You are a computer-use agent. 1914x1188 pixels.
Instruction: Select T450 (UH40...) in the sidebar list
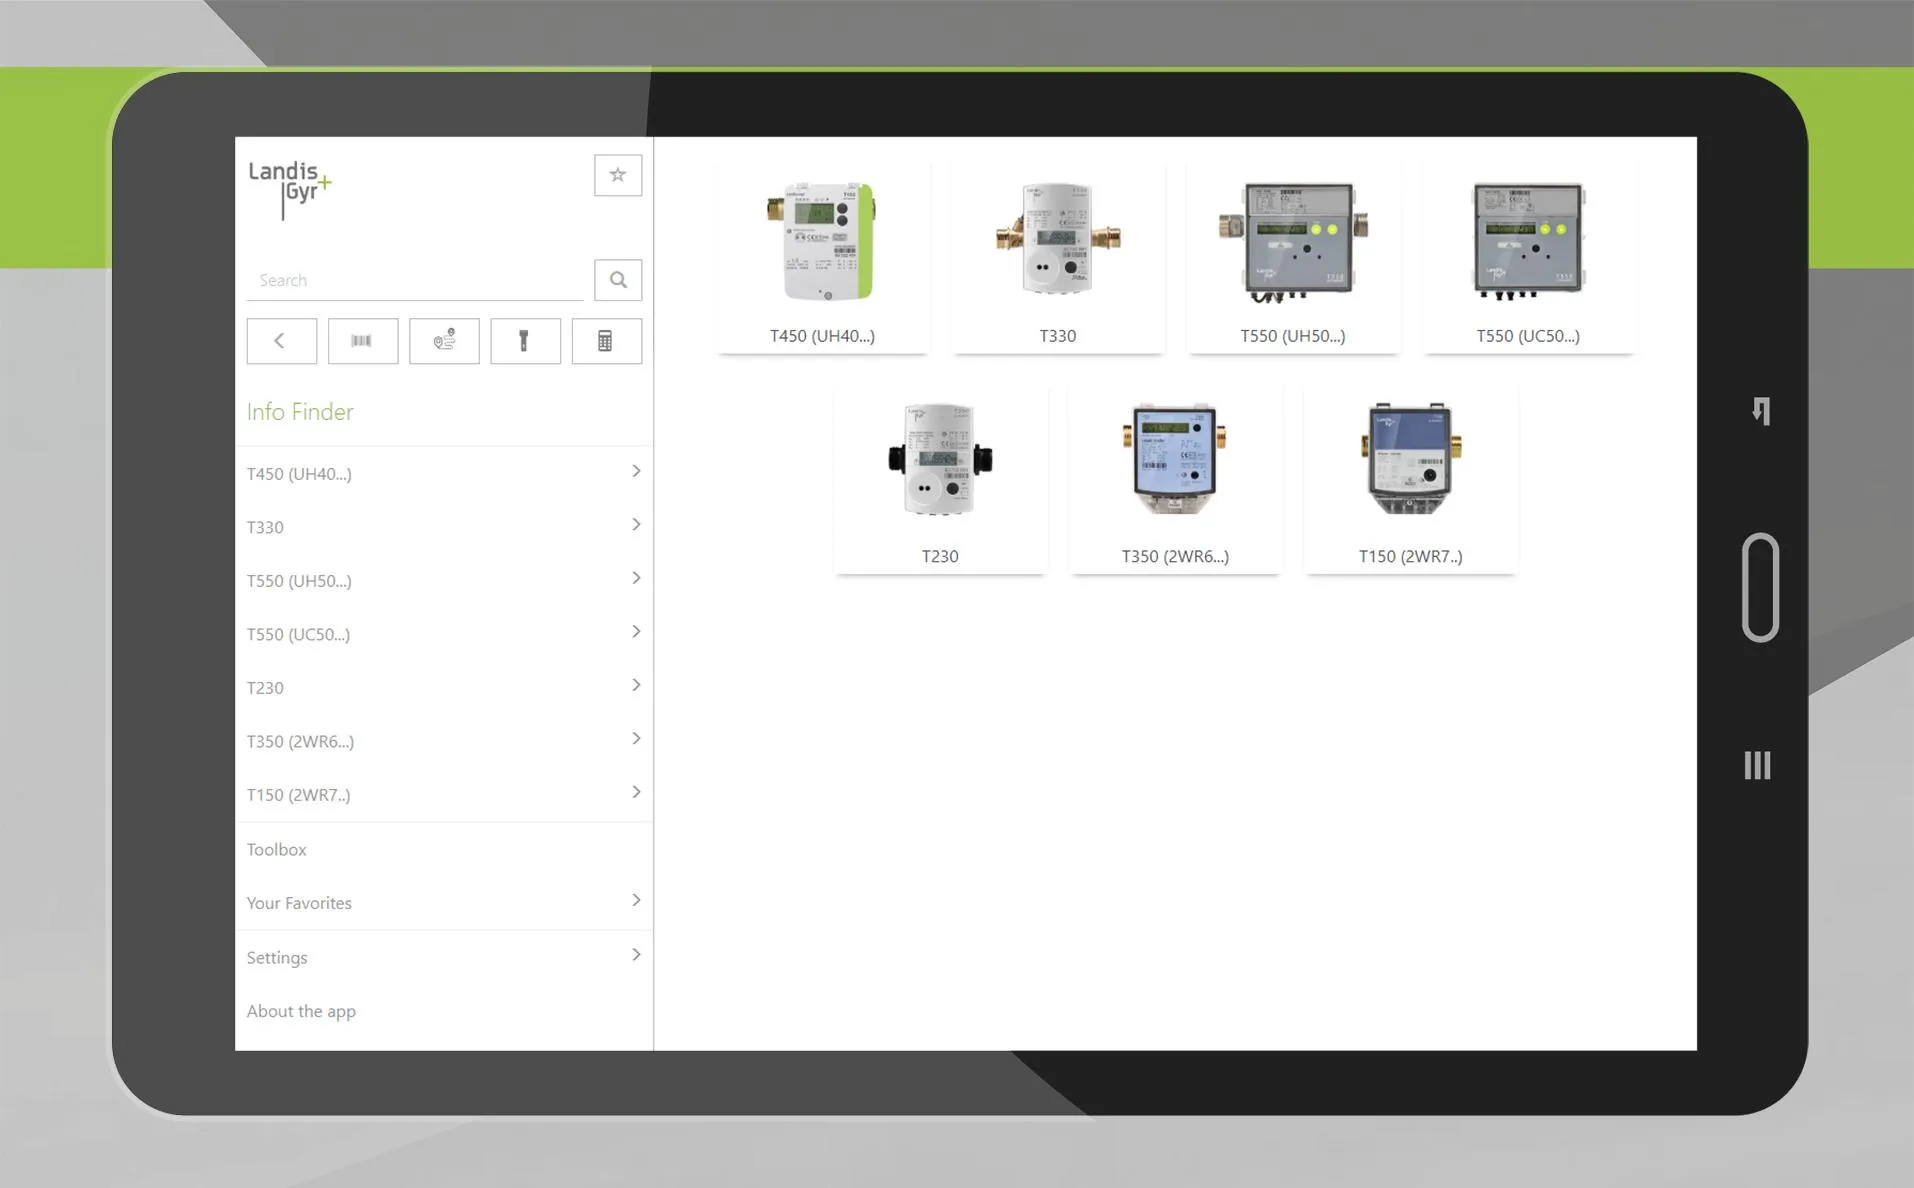(x=444, y=473)
